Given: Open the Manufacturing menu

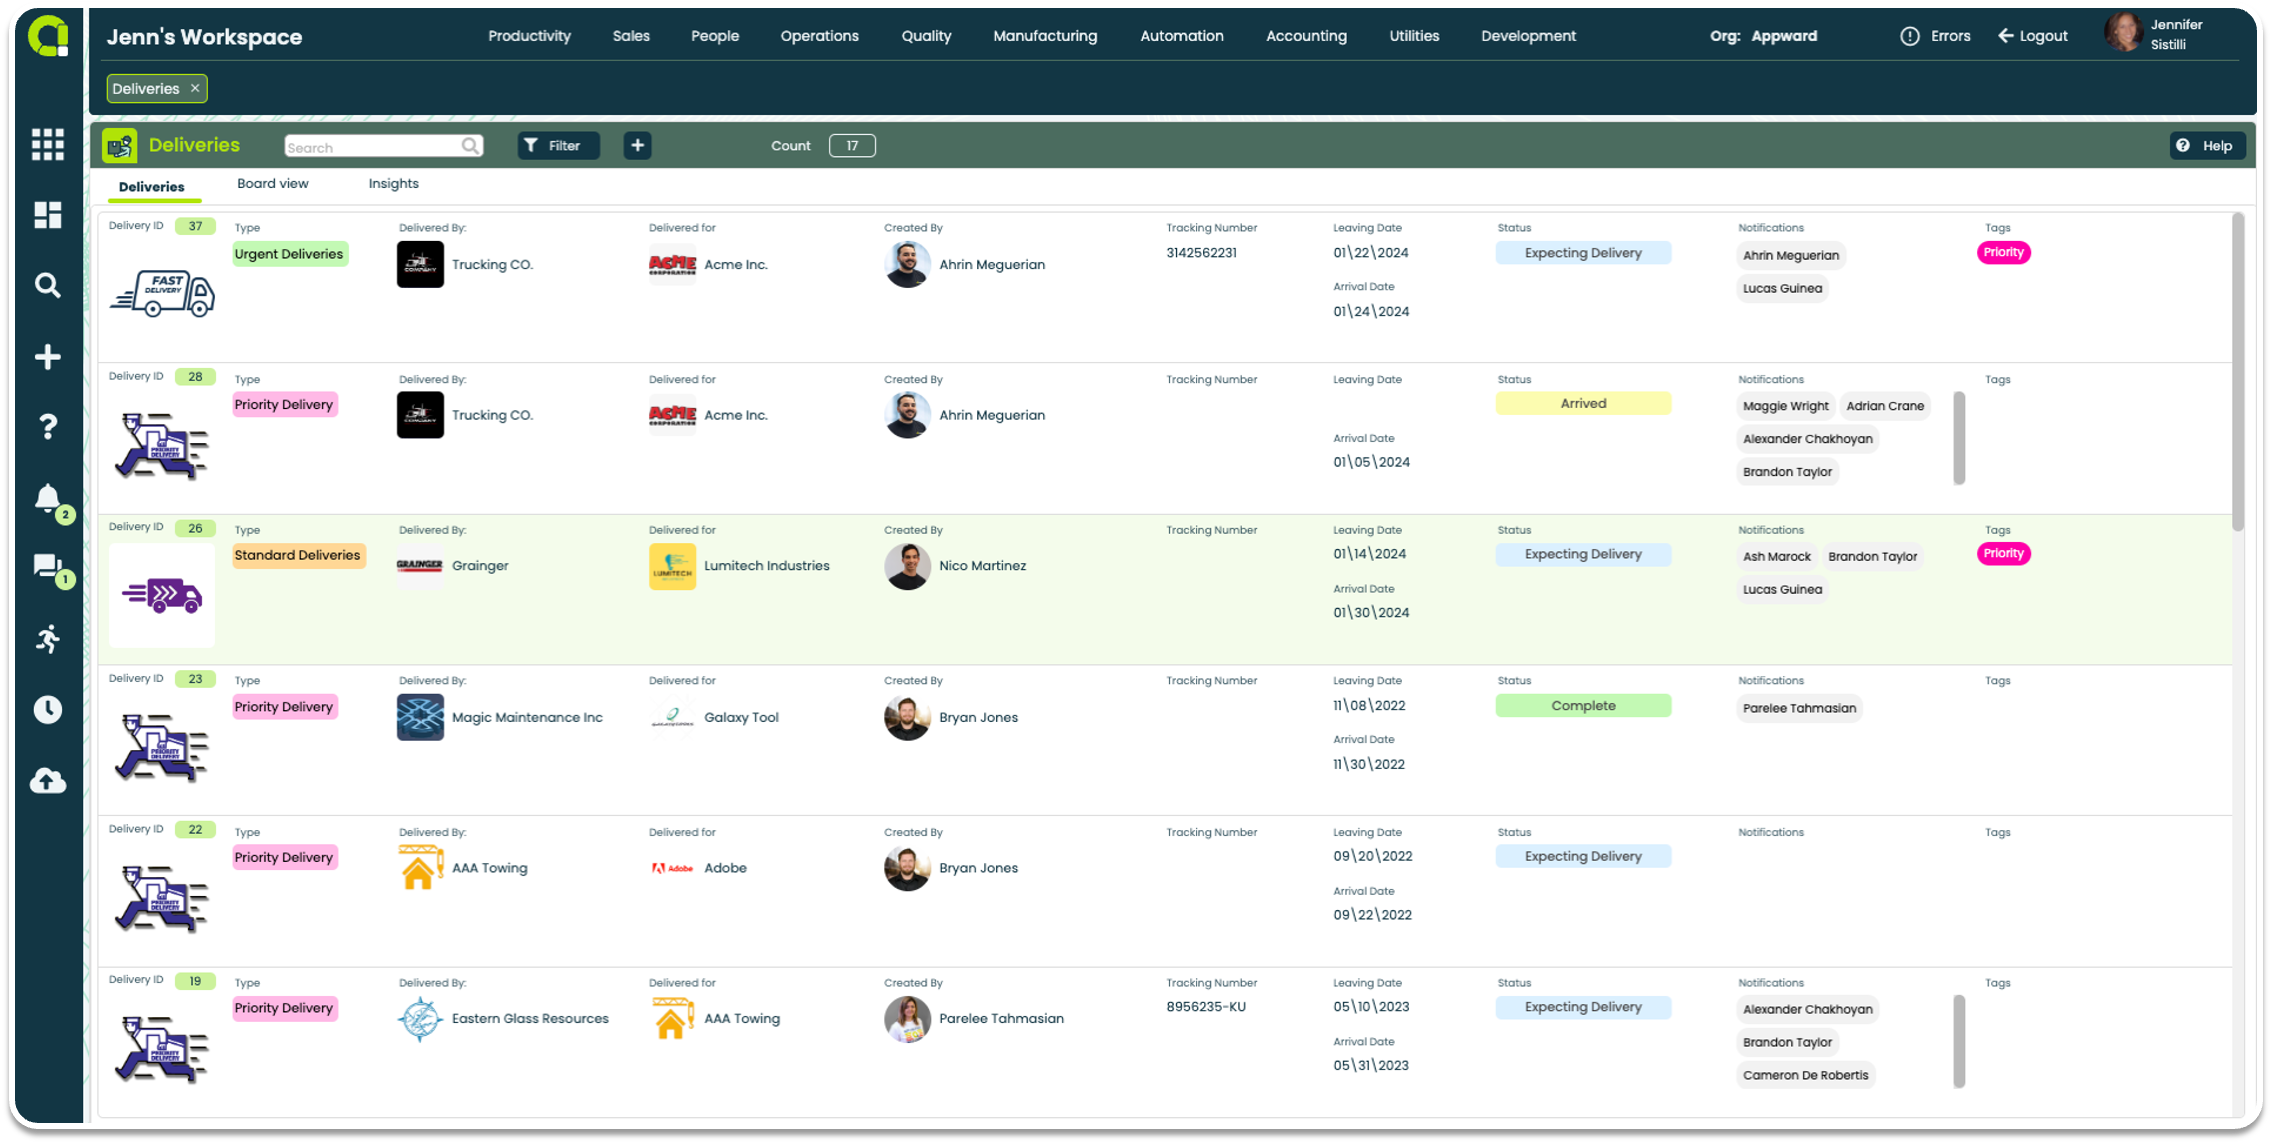Looking at the screenshot, I should tap(1044, 35).
